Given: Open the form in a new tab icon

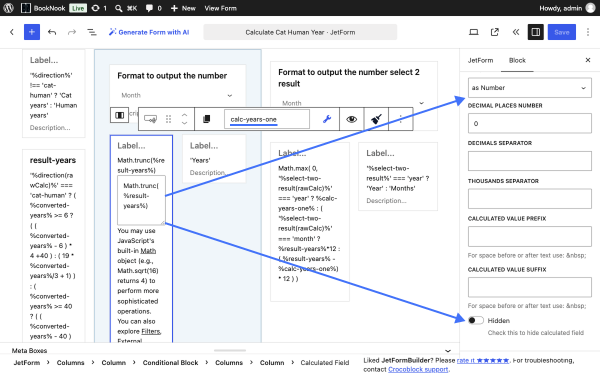Looking at the screenshot, I should click(495, 32).
